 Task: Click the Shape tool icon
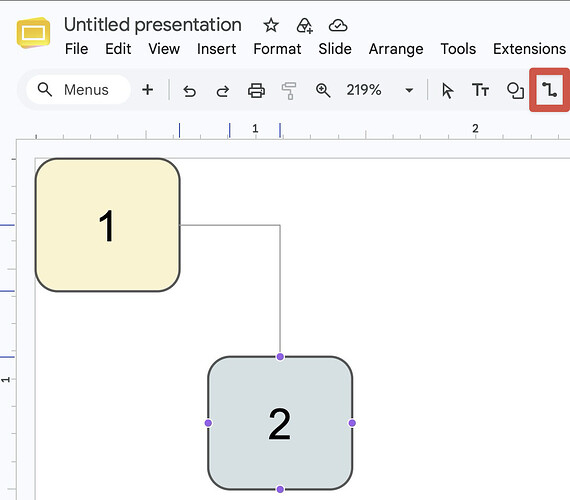(515, 91)
